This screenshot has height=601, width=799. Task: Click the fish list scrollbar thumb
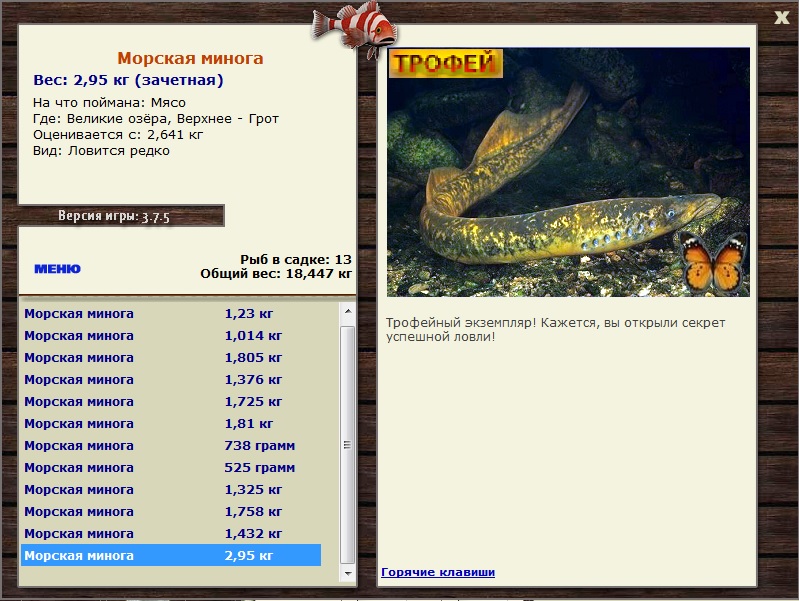(x=348, y=445)
